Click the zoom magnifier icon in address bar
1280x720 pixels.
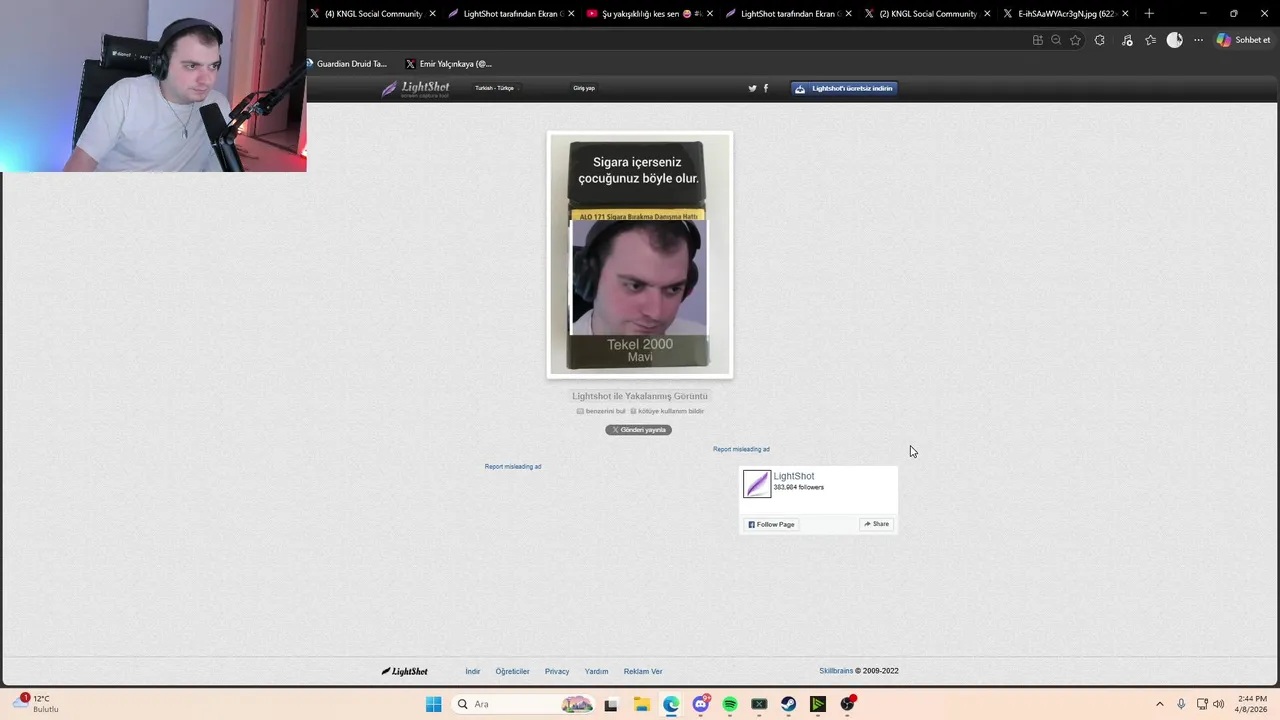(x=1056, y=40)
